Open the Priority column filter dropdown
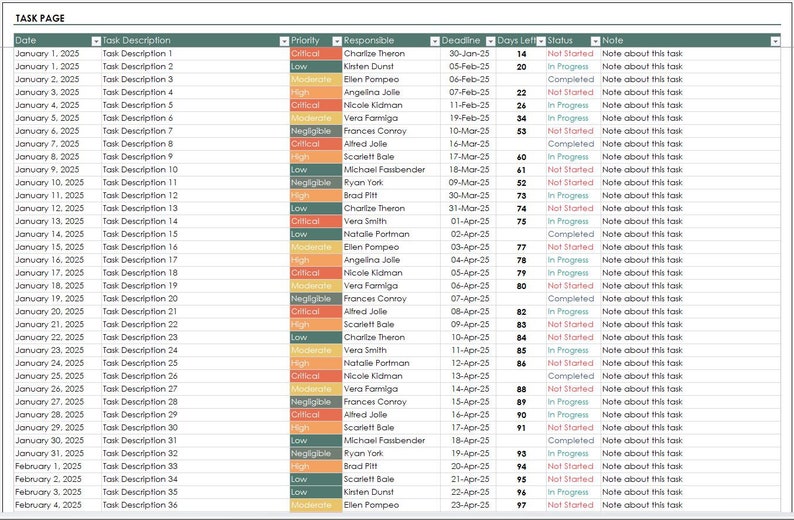 pyautogui.click(x=337, y=41)
